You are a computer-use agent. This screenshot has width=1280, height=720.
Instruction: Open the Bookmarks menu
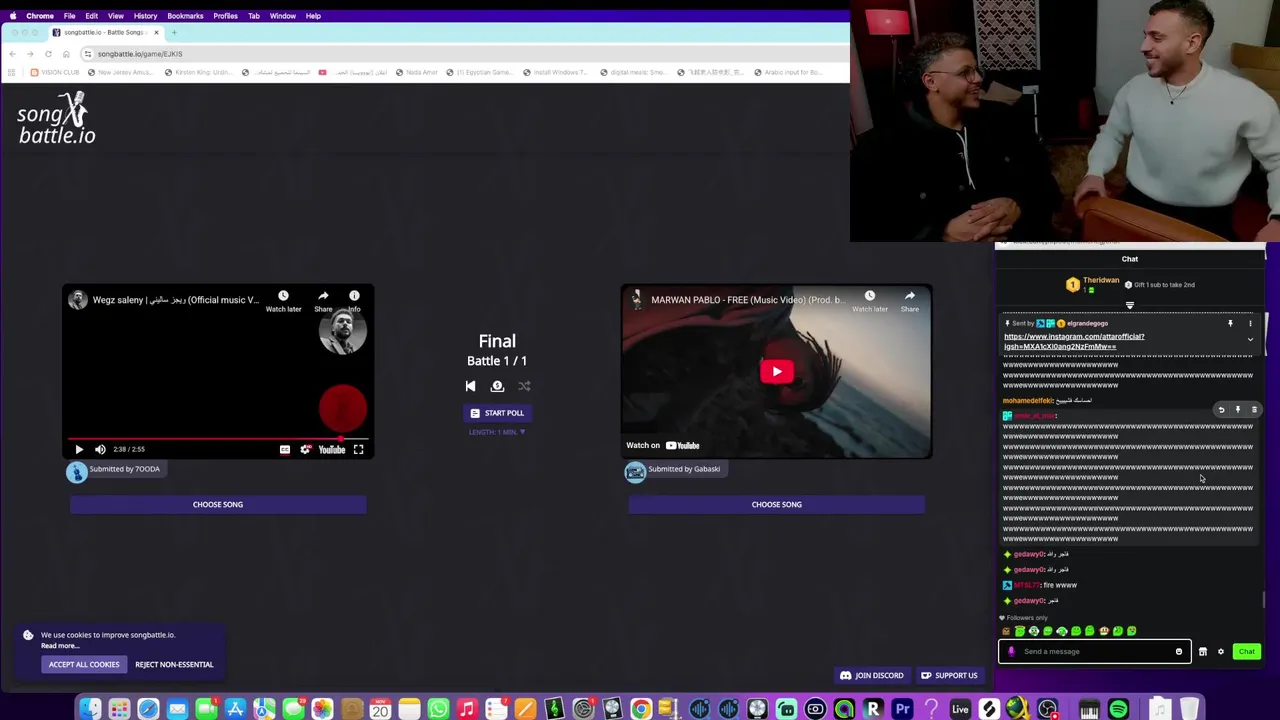(185, 16)
